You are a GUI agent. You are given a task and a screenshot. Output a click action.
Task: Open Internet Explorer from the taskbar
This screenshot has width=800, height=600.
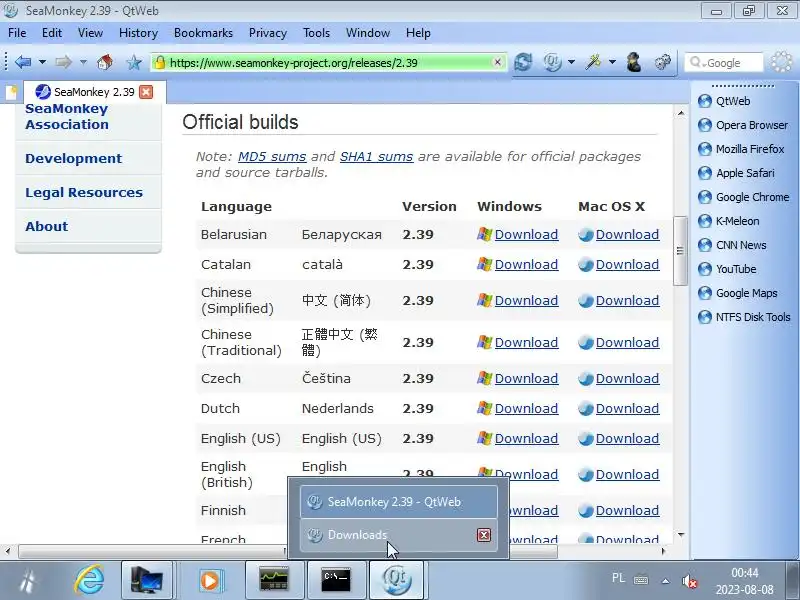point(89,580)
